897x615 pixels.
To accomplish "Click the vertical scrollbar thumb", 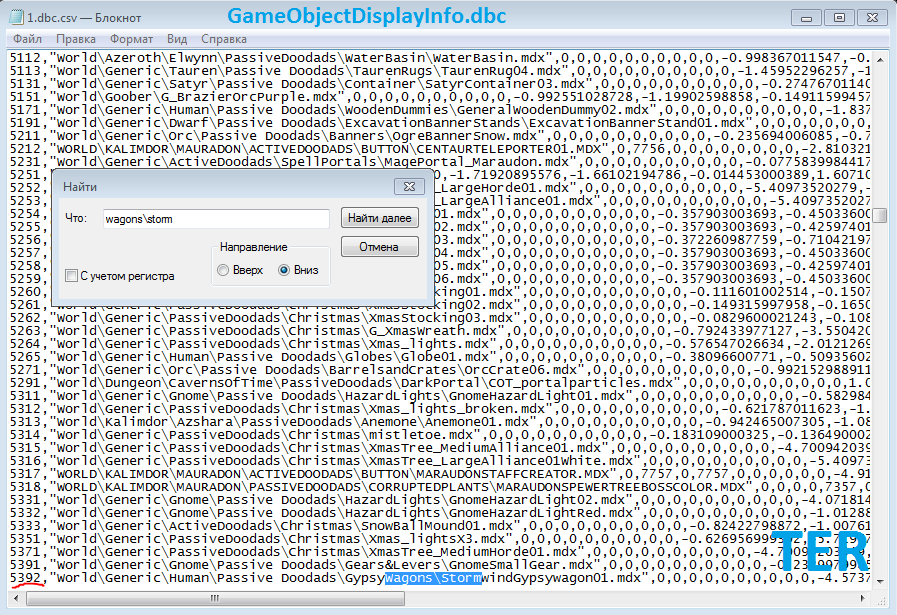I will (880, 215).
